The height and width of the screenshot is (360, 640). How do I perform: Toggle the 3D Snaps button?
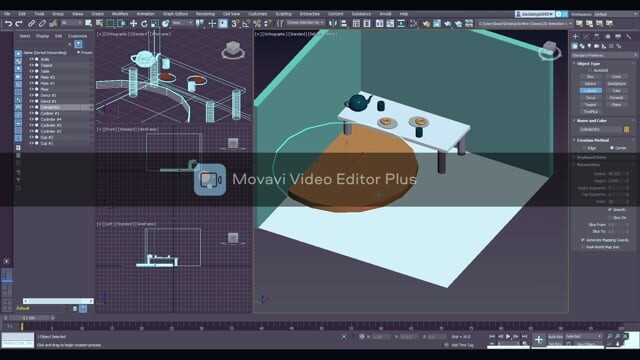tap(235, 24)
